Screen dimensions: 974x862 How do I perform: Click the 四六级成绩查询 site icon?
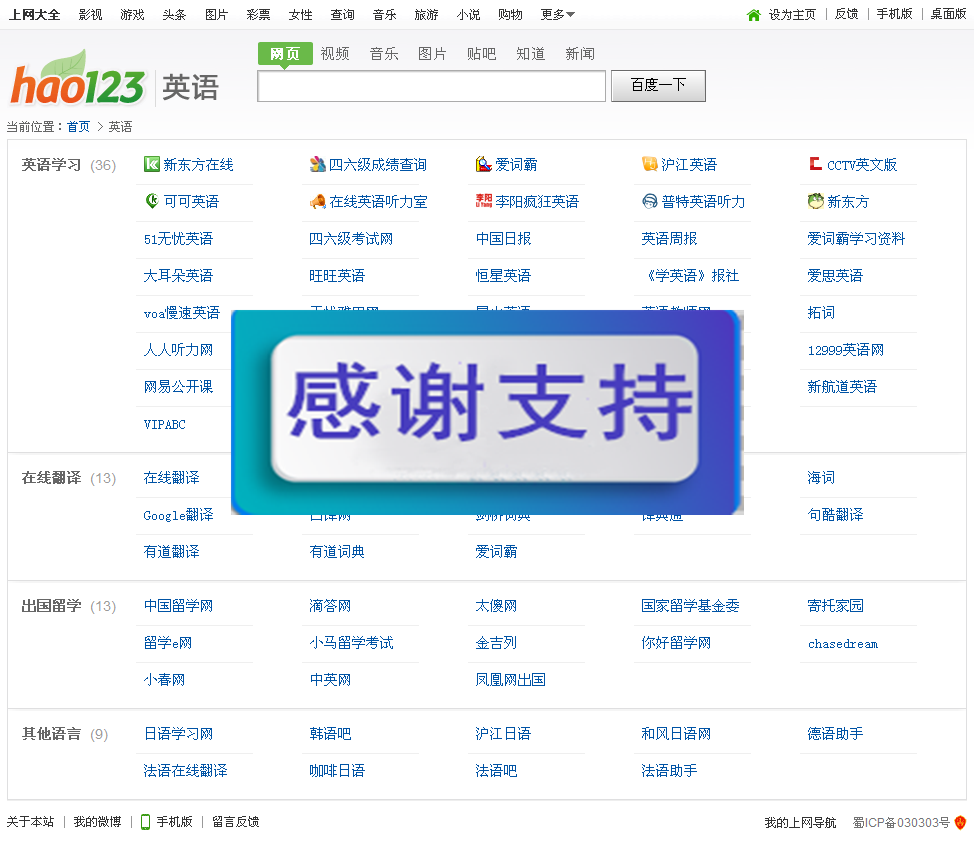317,164
